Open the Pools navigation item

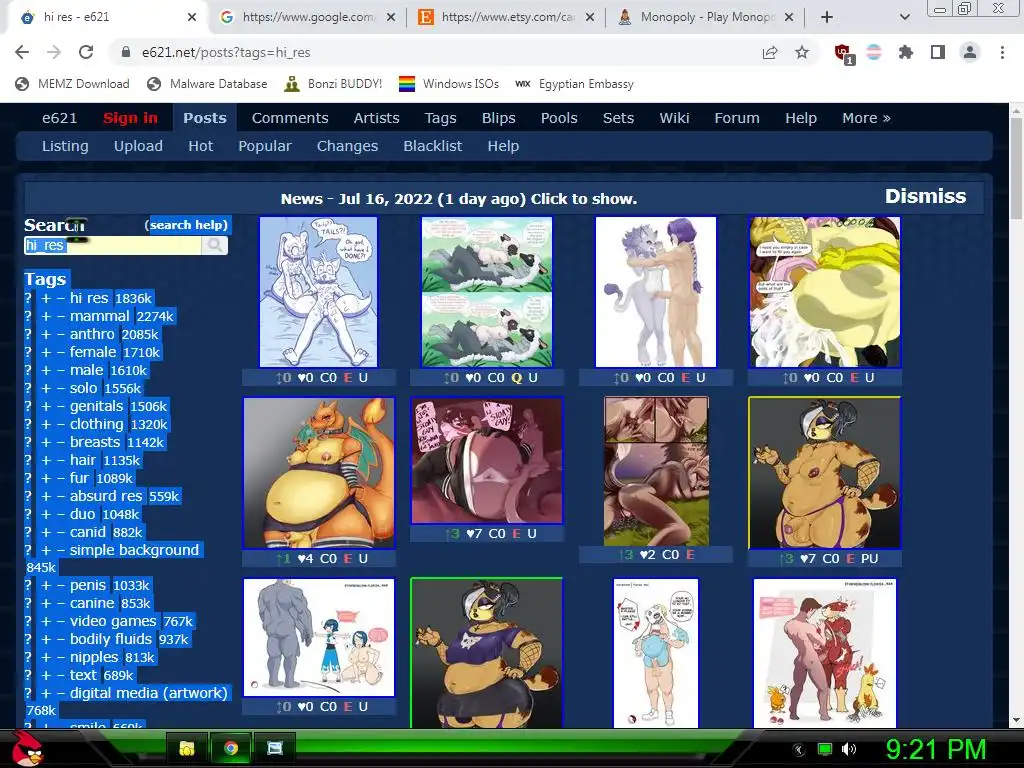pos(559,118)
